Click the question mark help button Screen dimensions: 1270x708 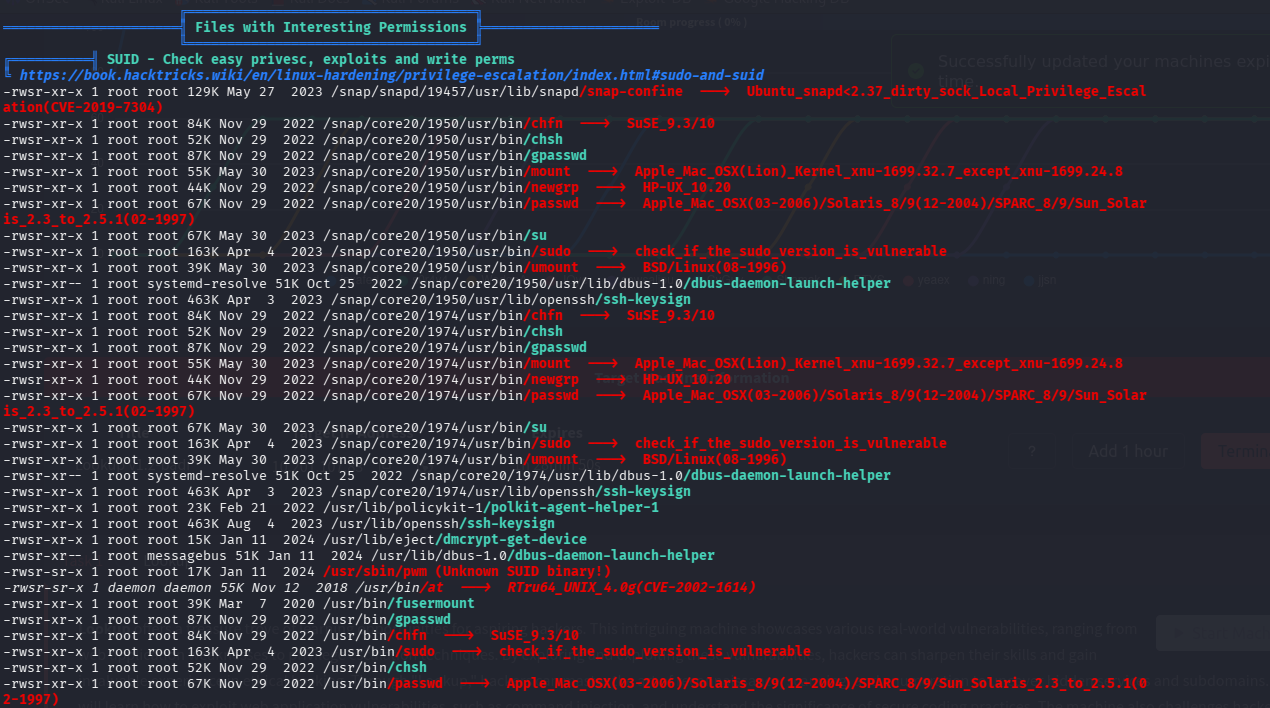1032,451
